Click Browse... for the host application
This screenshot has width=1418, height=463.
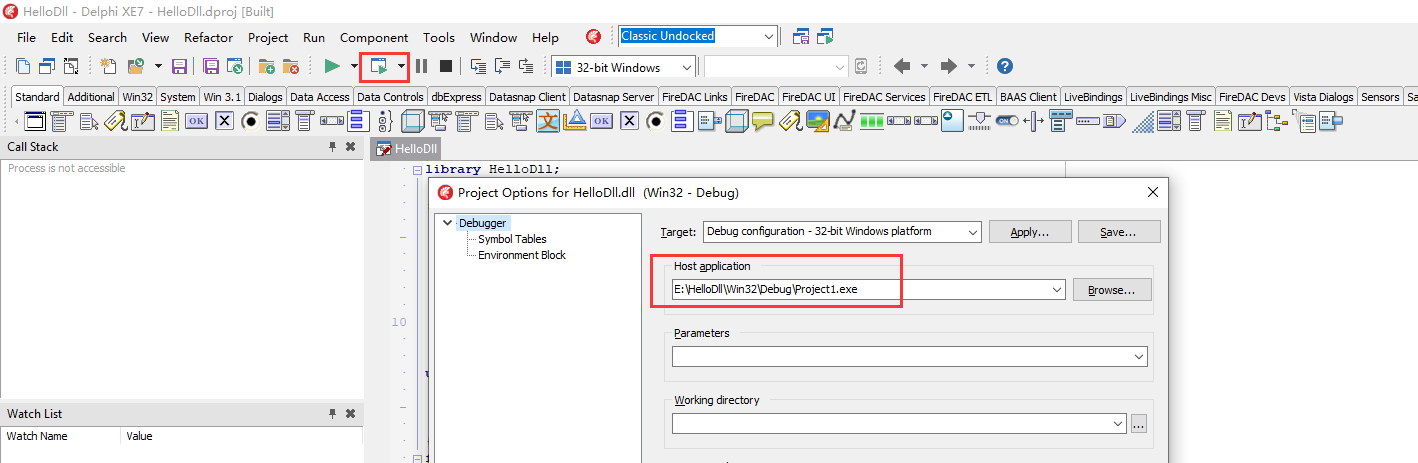pos(1112,290)
